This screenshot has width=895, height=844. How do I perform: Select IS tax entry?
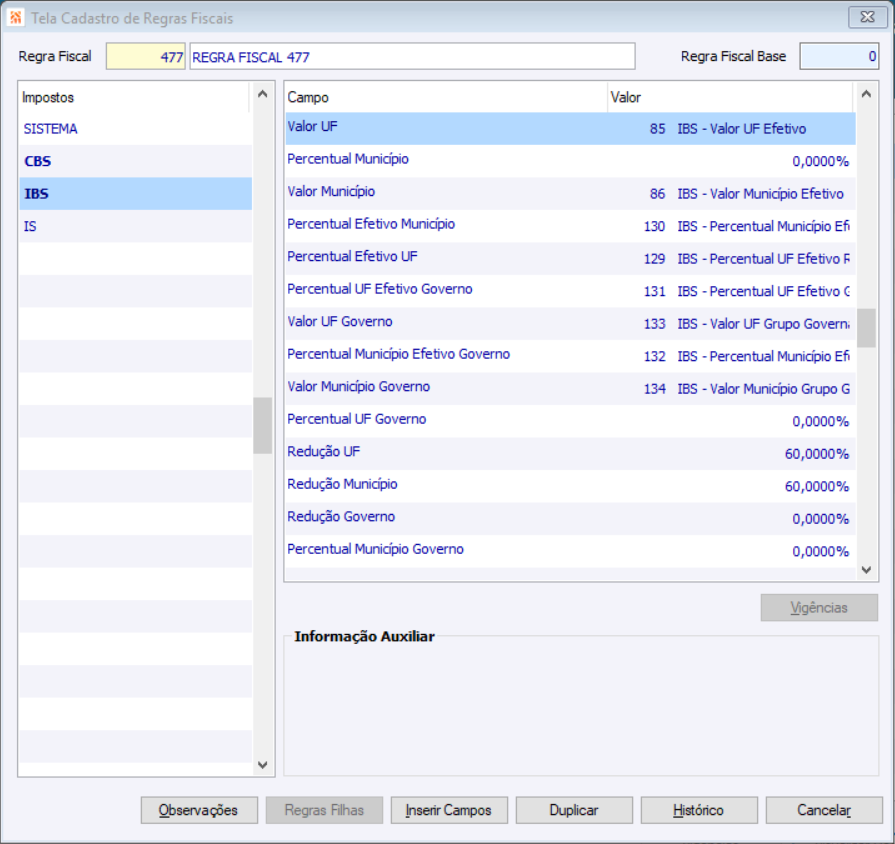point(135,227)
